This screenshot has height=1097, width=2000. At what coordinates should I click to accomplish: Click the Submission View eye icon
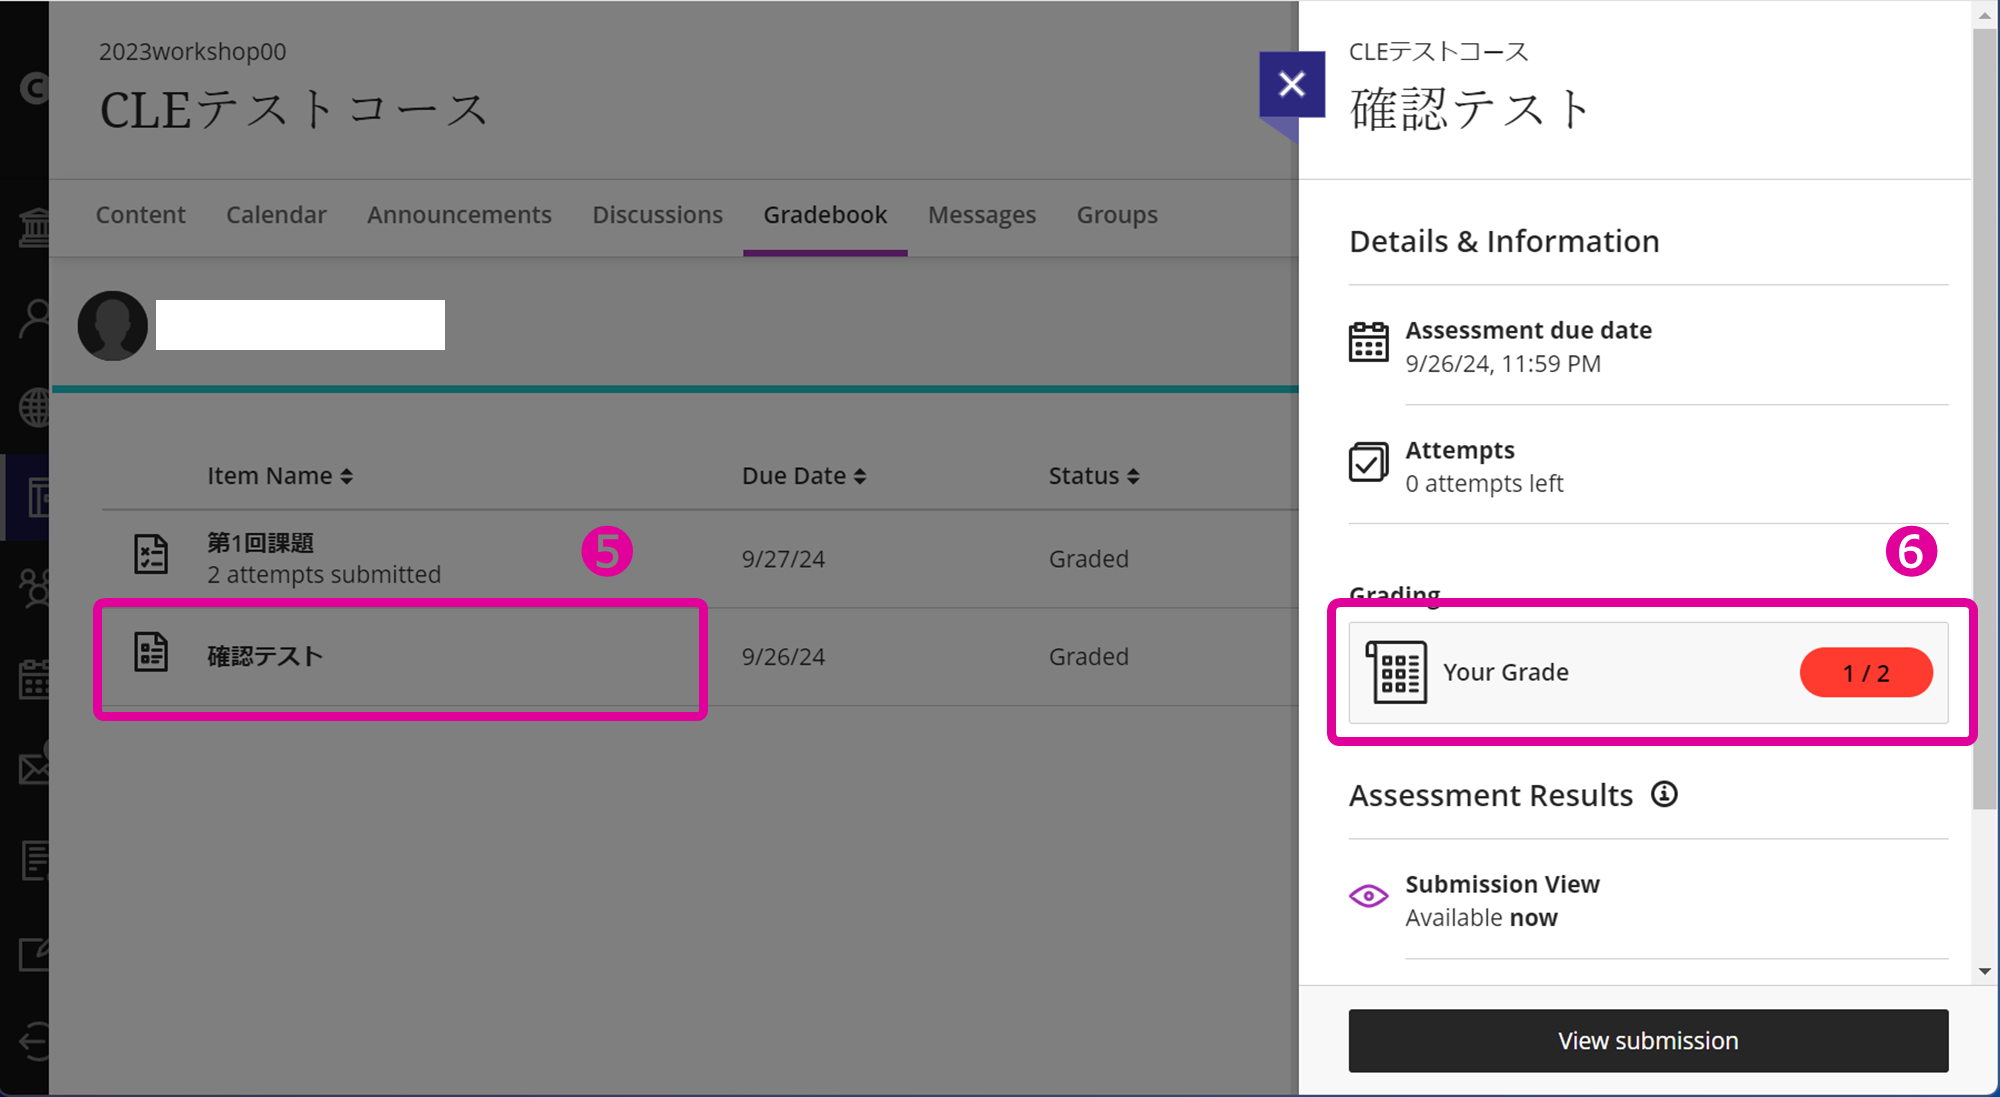pyautogui.click(x=1368, y=895)
